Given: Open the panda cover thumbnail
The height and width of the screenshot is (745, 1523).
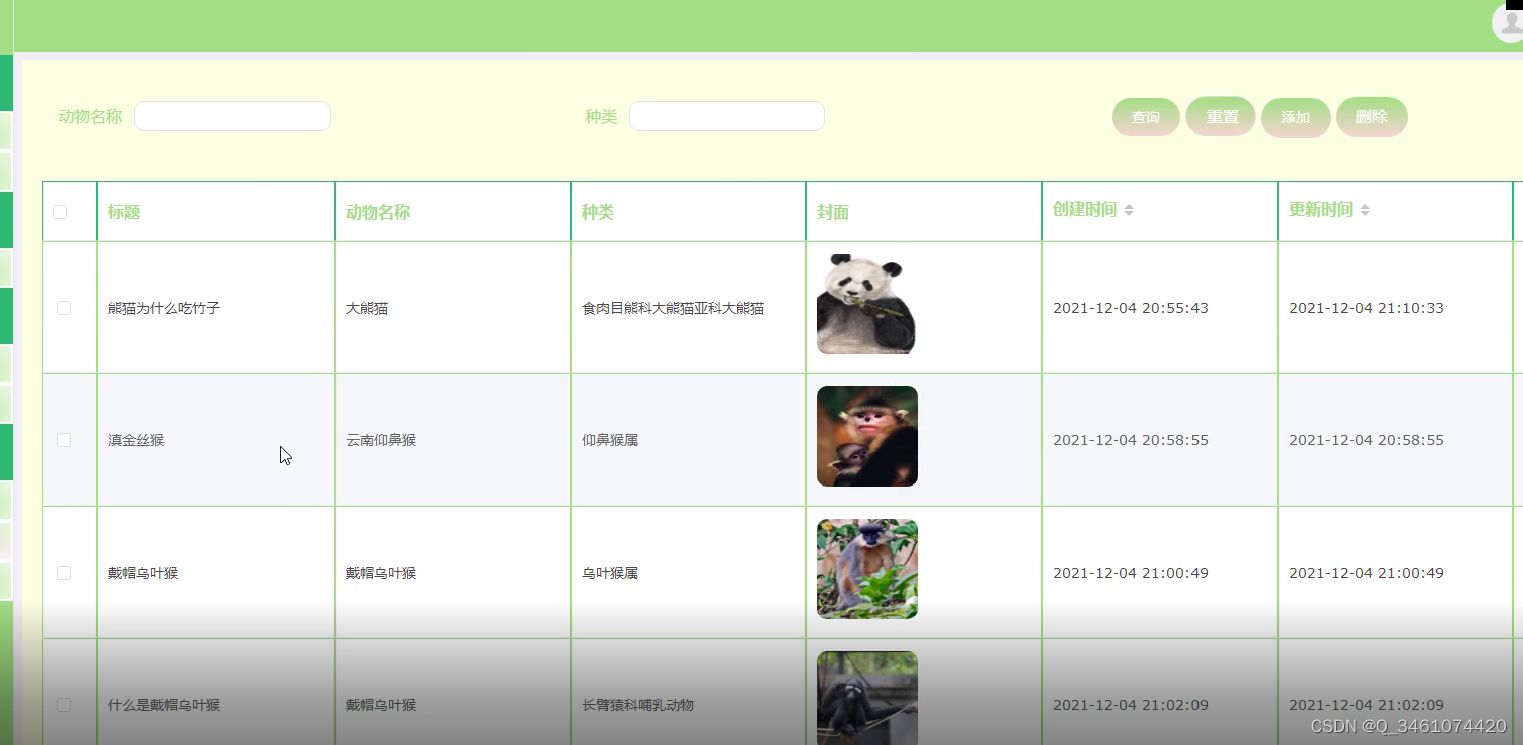Looking at the screenshot, I should point(867,304).
